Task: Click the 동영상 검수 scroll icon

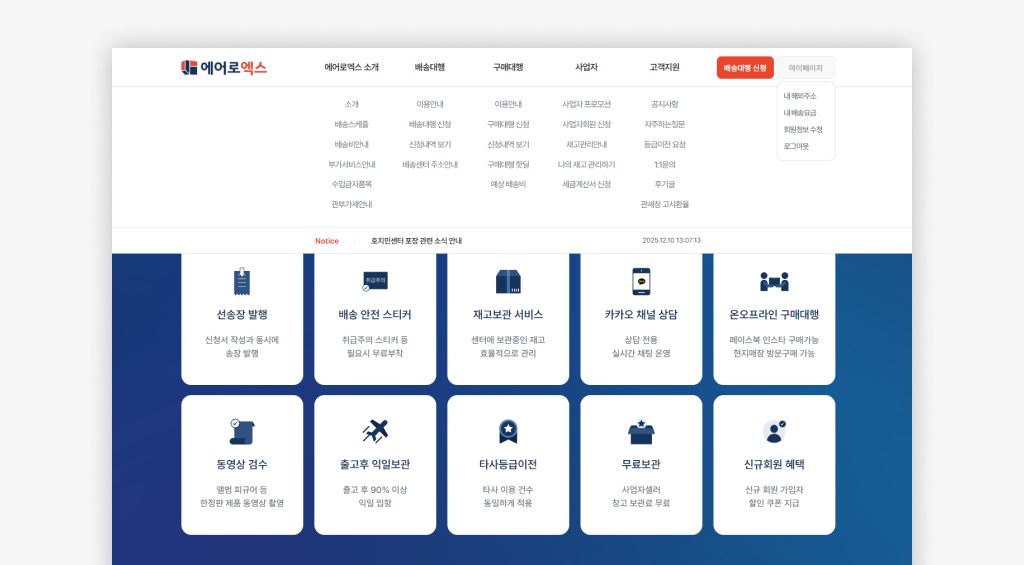Action: point(242,432)
